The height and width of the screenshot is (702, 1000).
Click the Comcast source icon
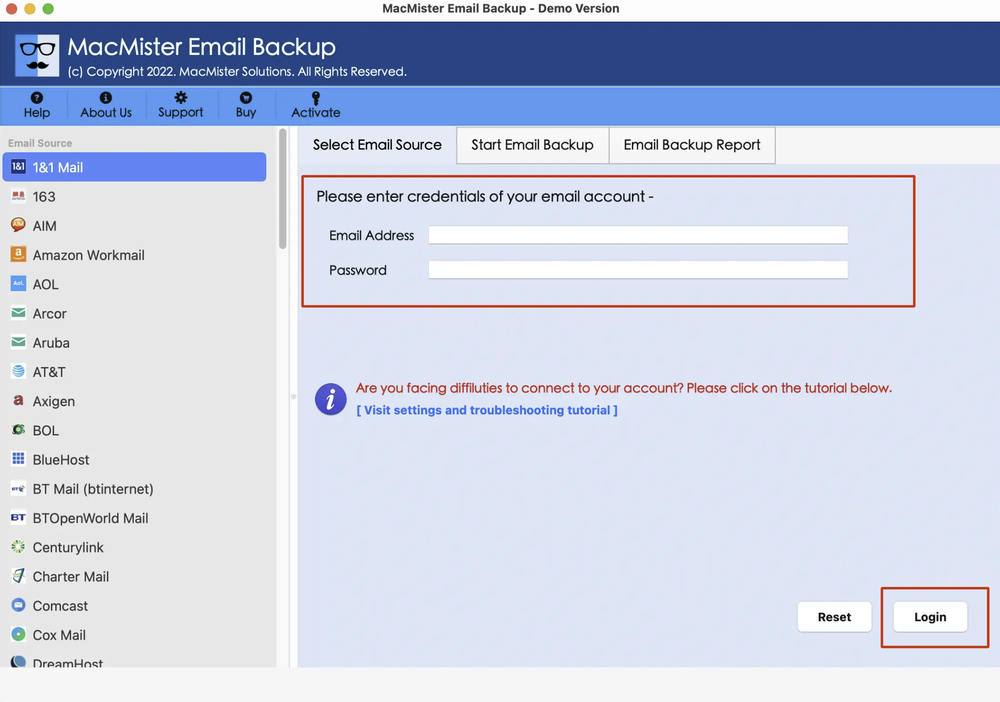(18, 605)
